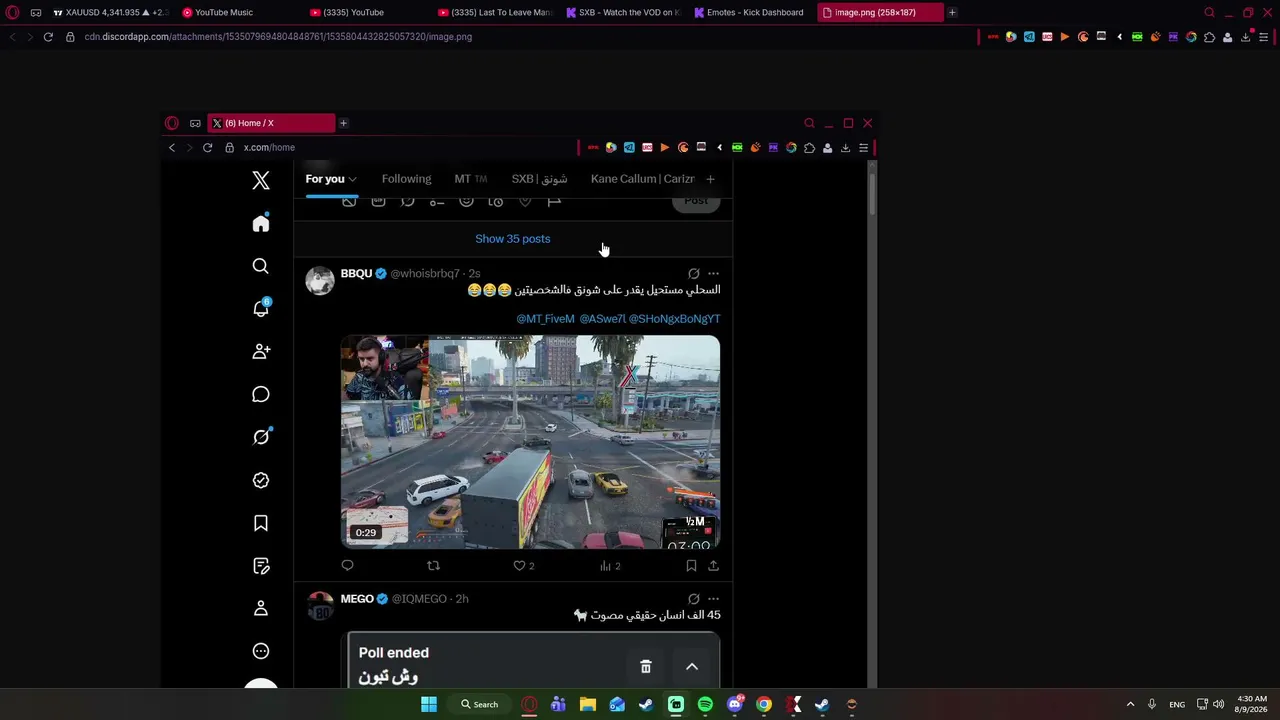Screen dimensions: 1280x720
Task: Open Bookmarks in the X sidebar
Action: point(261,523)
